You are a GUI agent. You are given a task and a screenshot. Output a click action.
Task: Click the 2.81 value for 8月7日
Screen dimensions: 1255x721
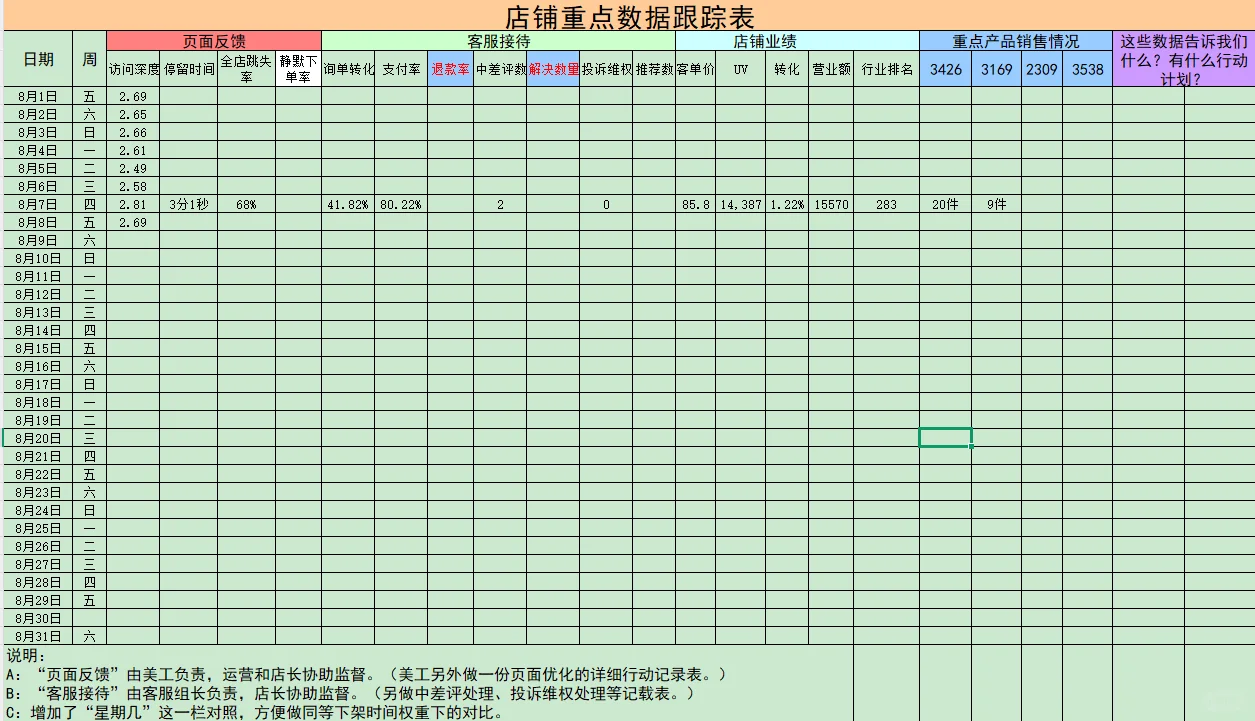133,205
